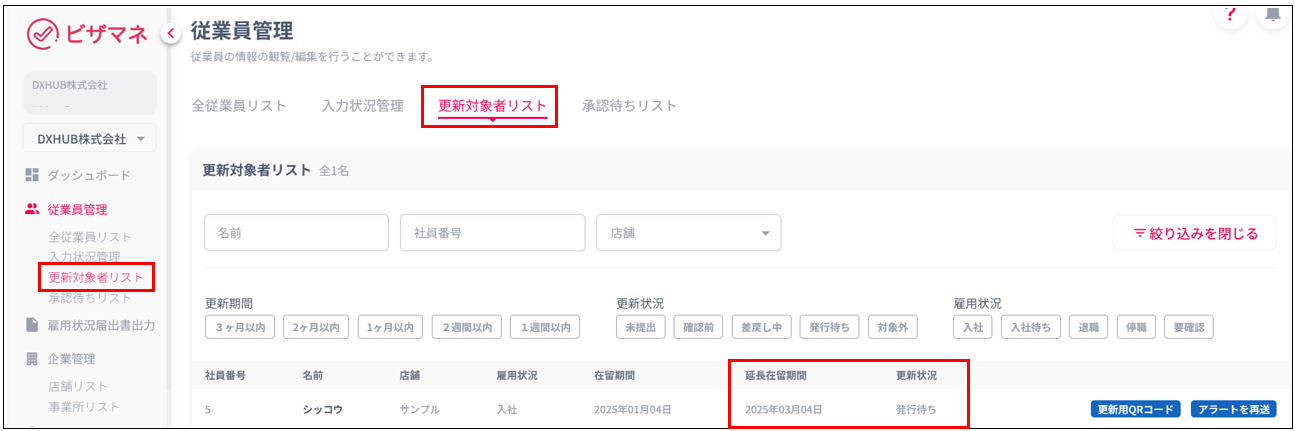The height and width of the screenshot is (431, 1295).
Task: Open the help question mark icon
Action: [x=1230, y=14]
